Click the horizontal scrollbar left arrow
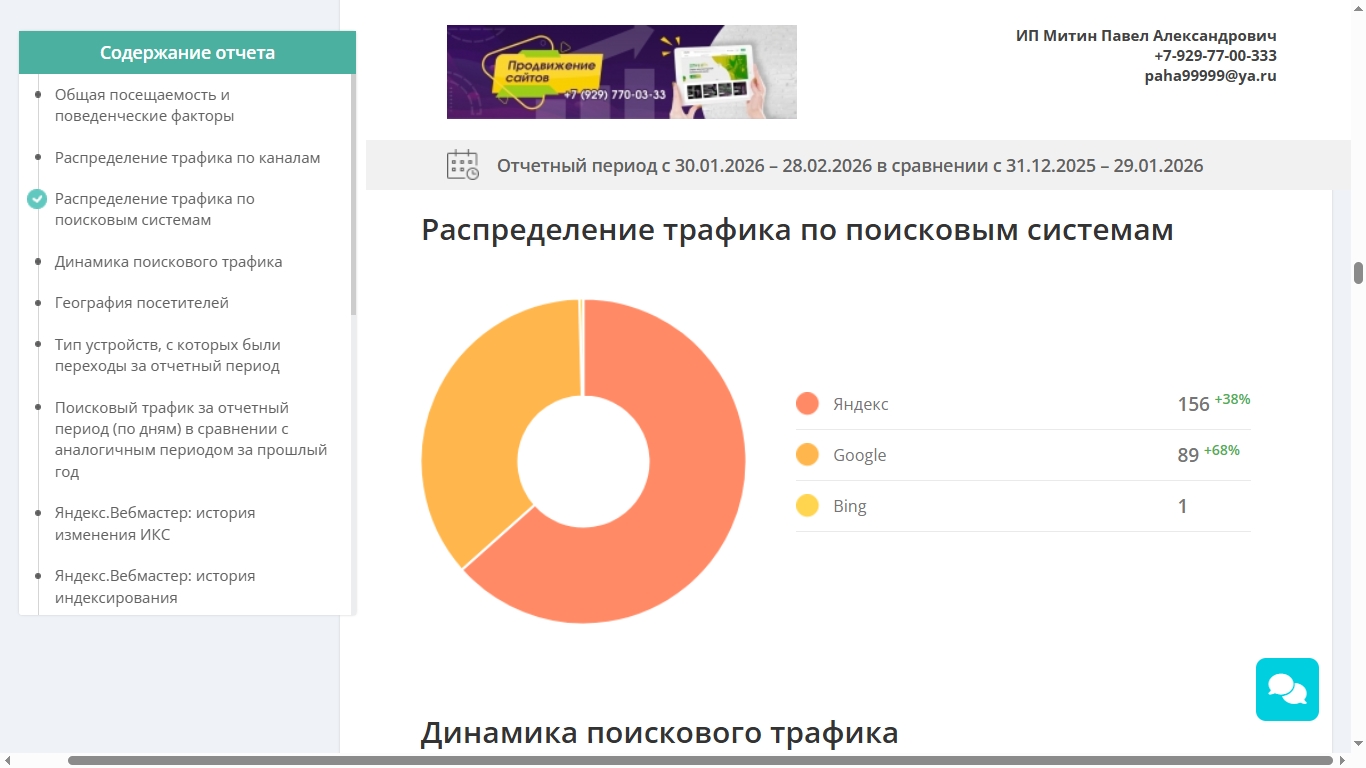This screenshot has height=768, width=1366. click(x=8, y=760)
